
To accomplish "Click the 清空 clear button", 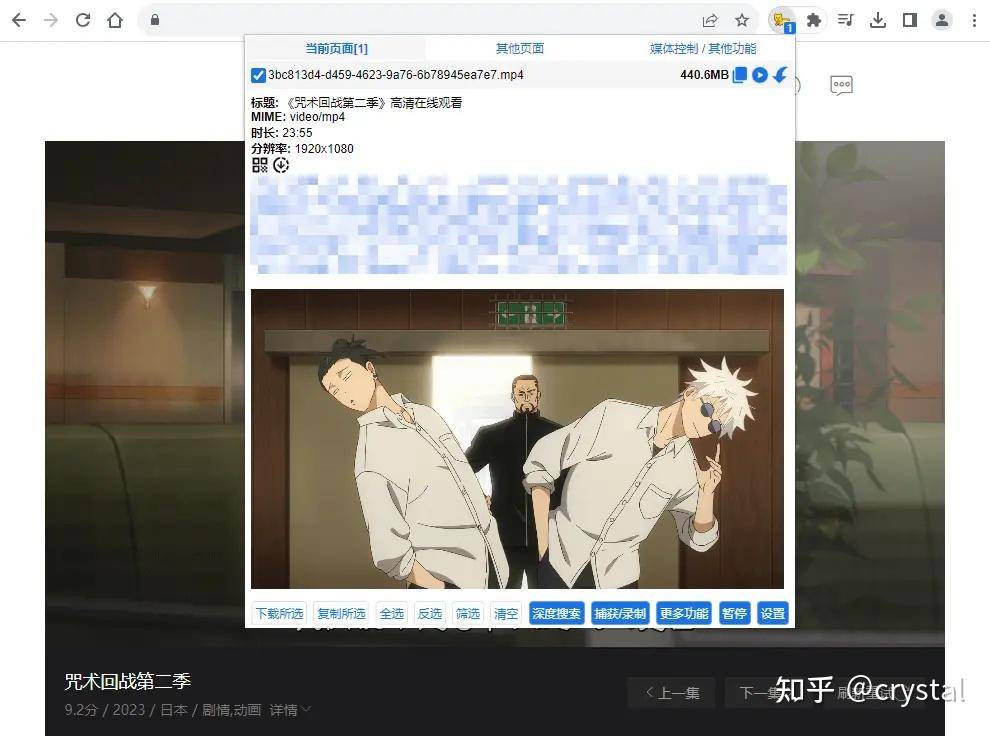I will 506,614.
